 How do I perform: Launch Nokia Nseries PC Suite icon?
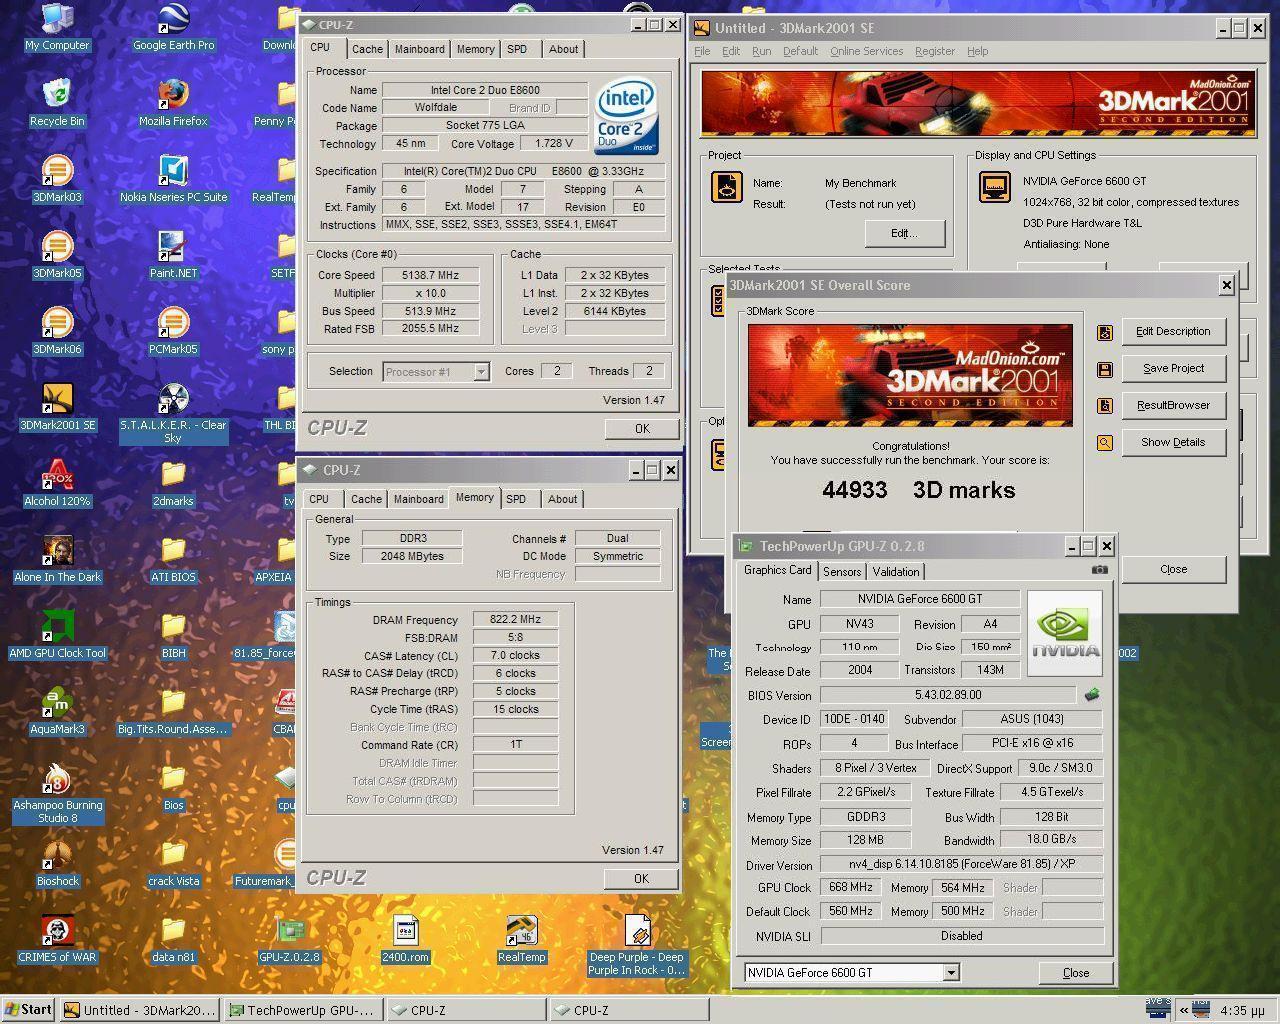tap(173, 179)
